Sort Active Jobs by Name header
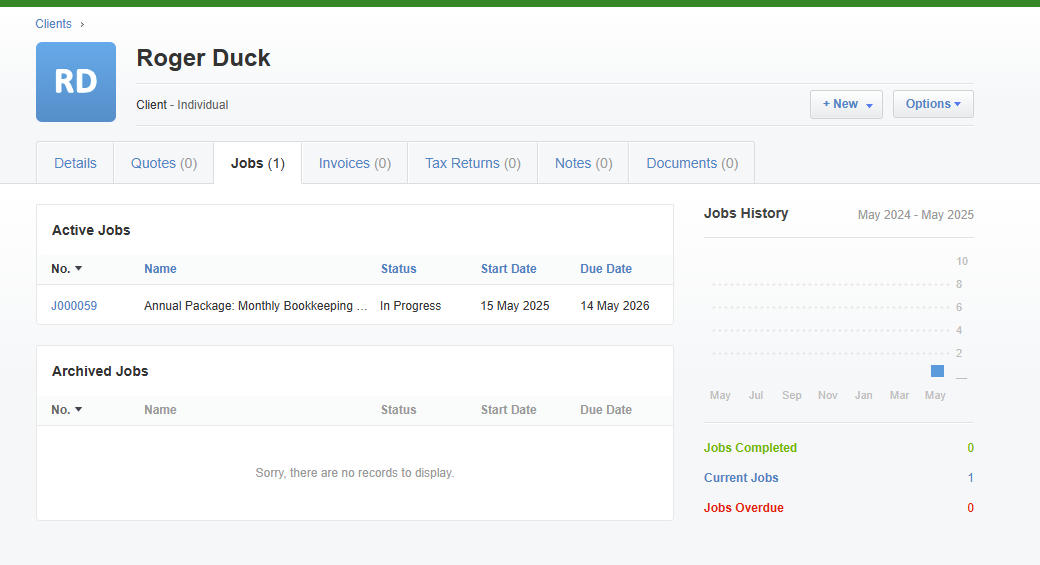This screenshot has height=565, width=1040. tap(160, 269)
